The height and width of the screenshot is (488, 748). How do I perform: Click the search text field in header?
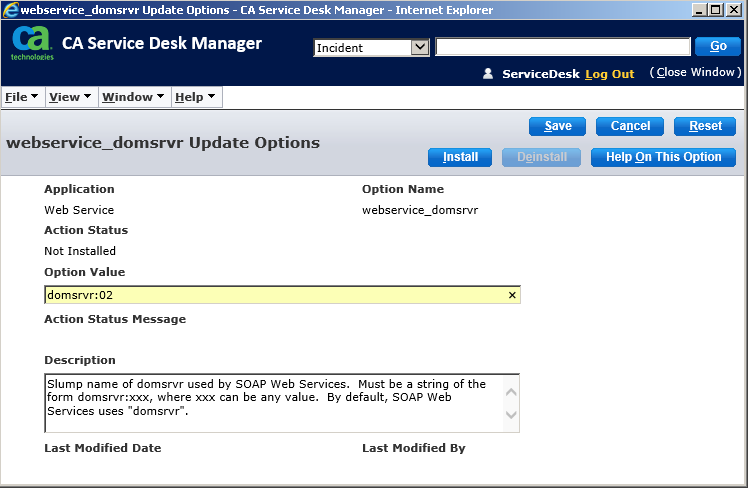click(x=563, y=47)
